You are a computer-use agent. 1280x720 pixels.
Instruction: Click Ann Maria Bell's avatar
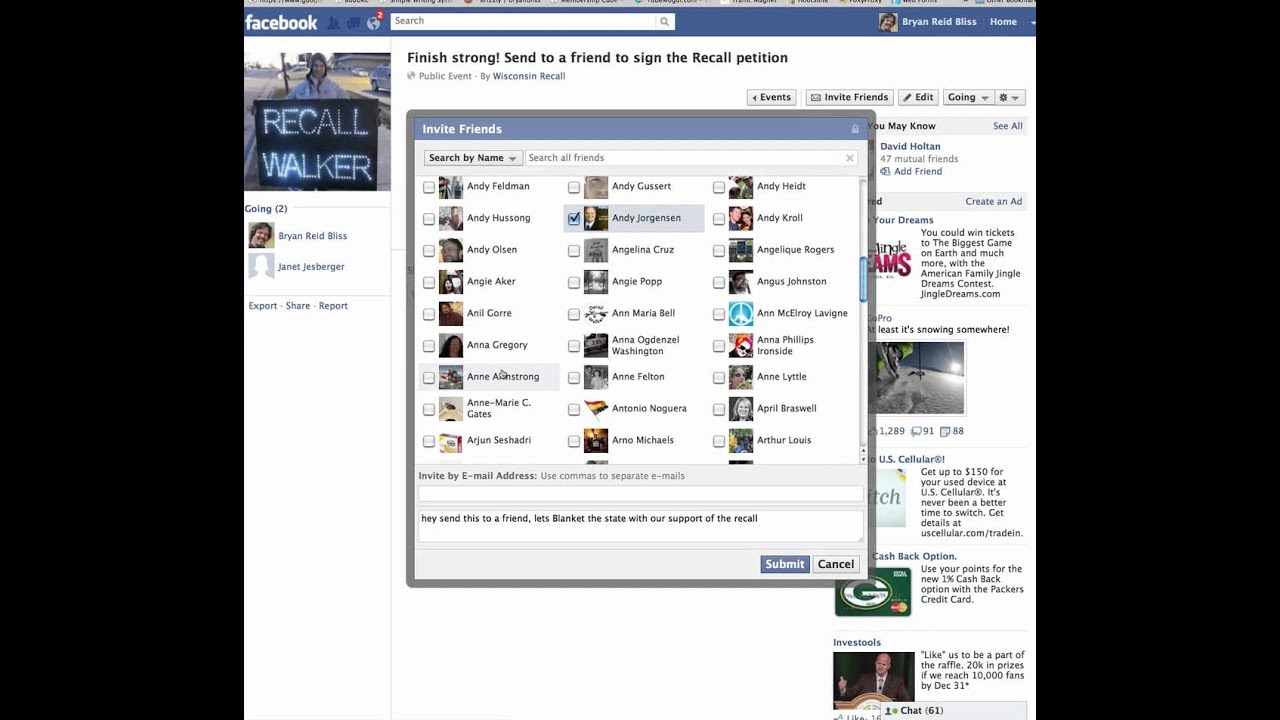pos(596,314)
